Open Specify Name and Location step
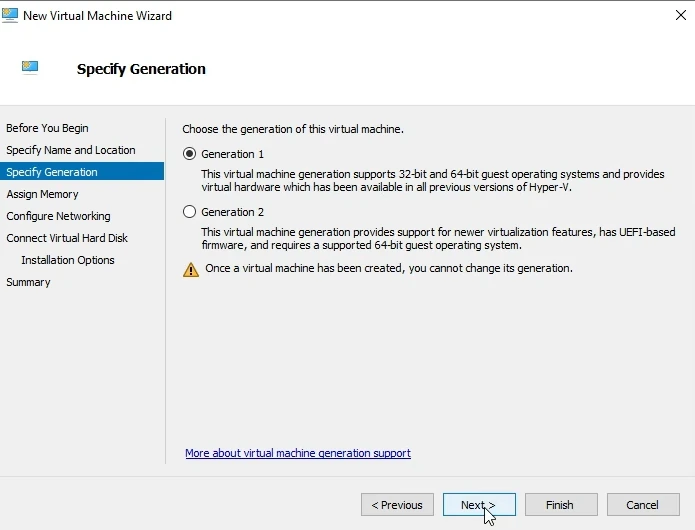The width and height of the screenshot is (695, 530). pos(70,150)
